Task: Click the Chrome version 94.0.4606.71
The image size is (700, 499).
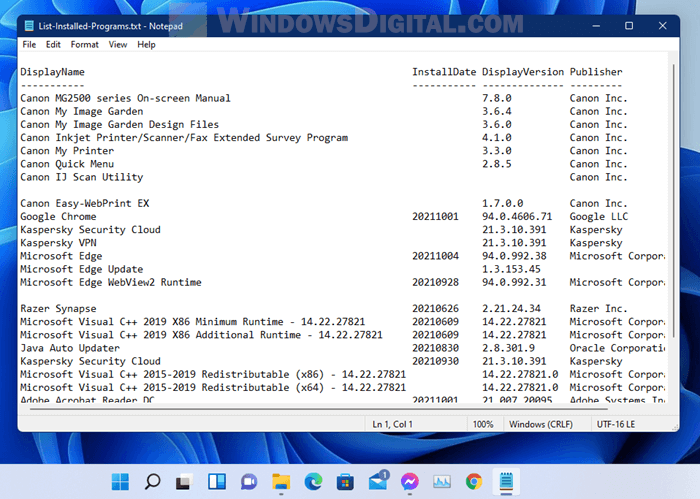Action: (x=517, y=216)
